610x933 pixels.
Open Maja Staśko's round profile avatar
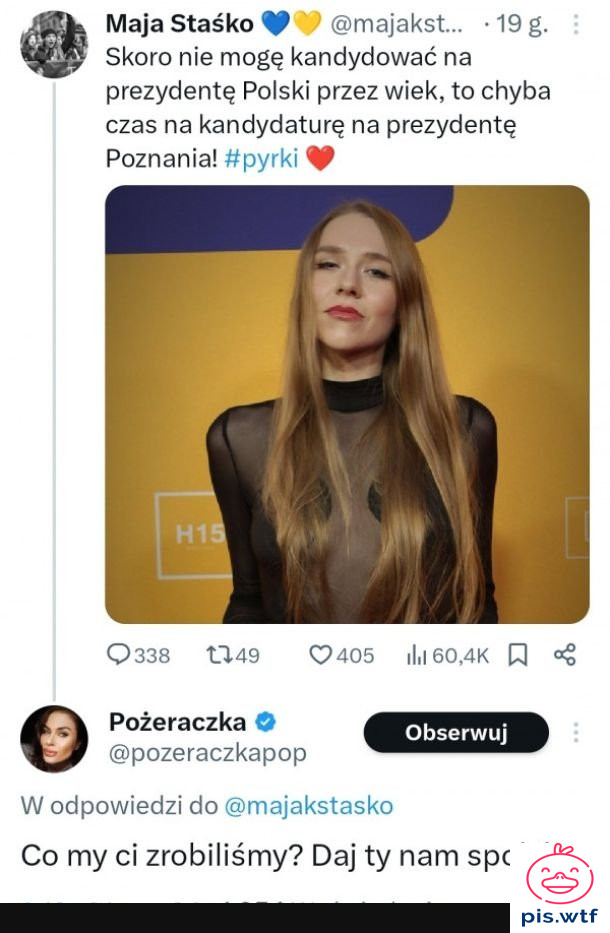pos(54,44)
